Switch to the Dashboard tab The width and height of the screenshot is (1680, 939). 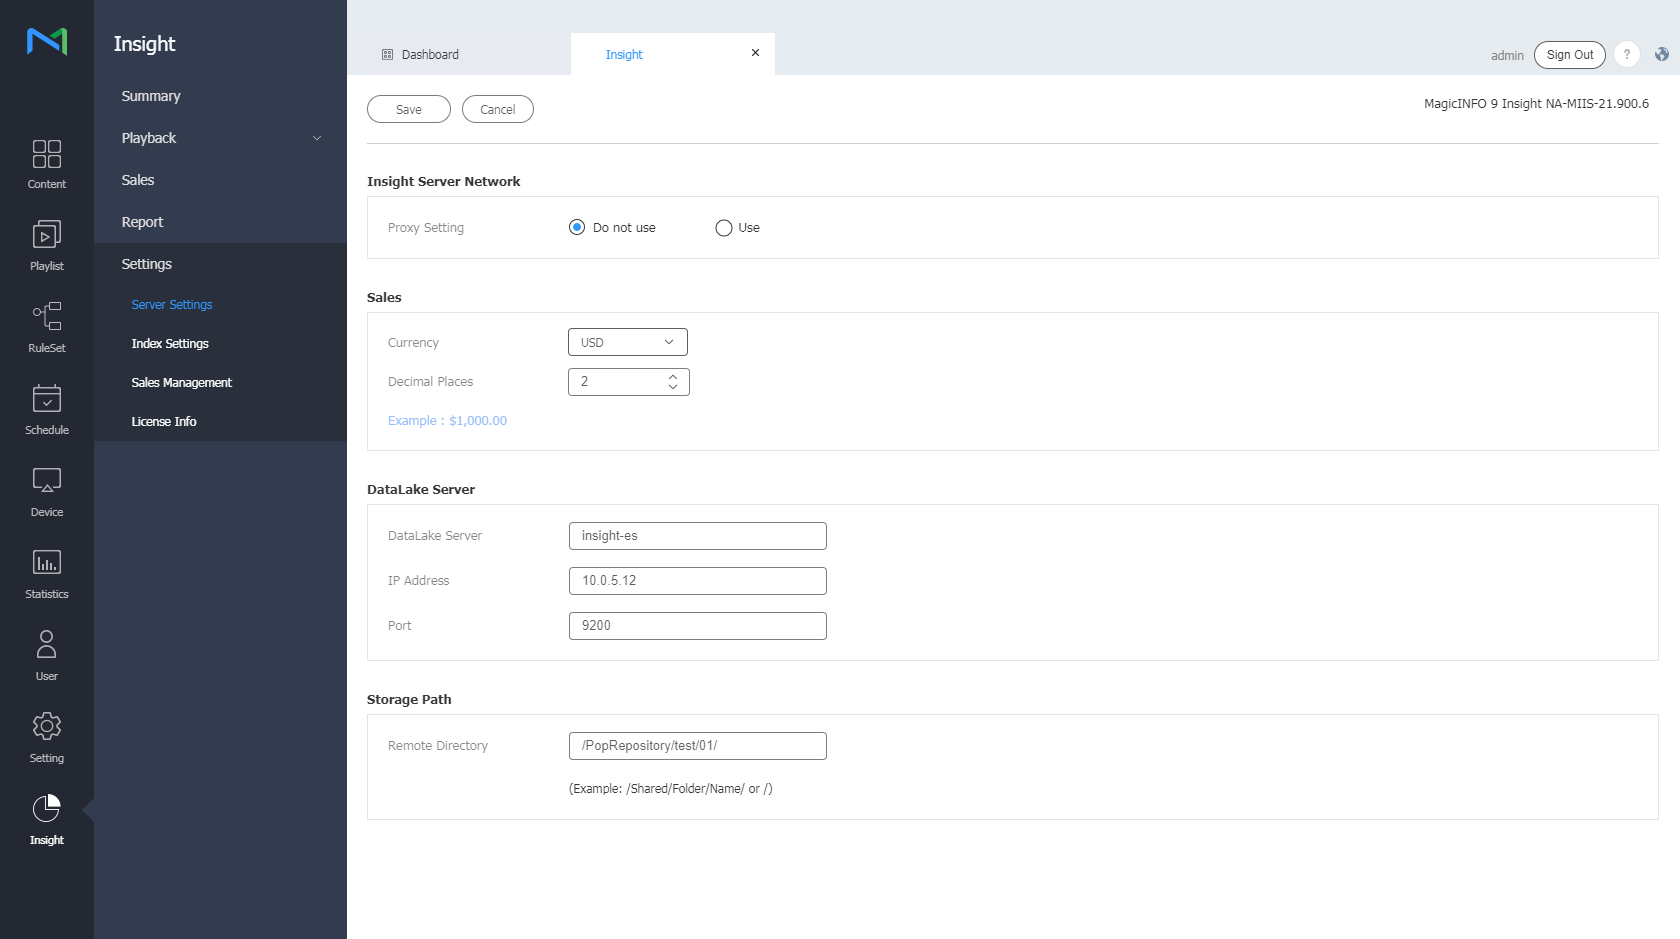[430, 55]
